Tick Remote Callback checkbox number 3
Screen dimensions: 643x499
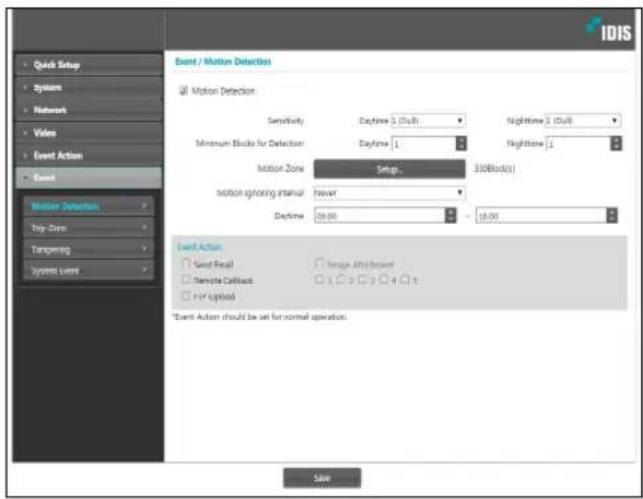coord(362,280)
